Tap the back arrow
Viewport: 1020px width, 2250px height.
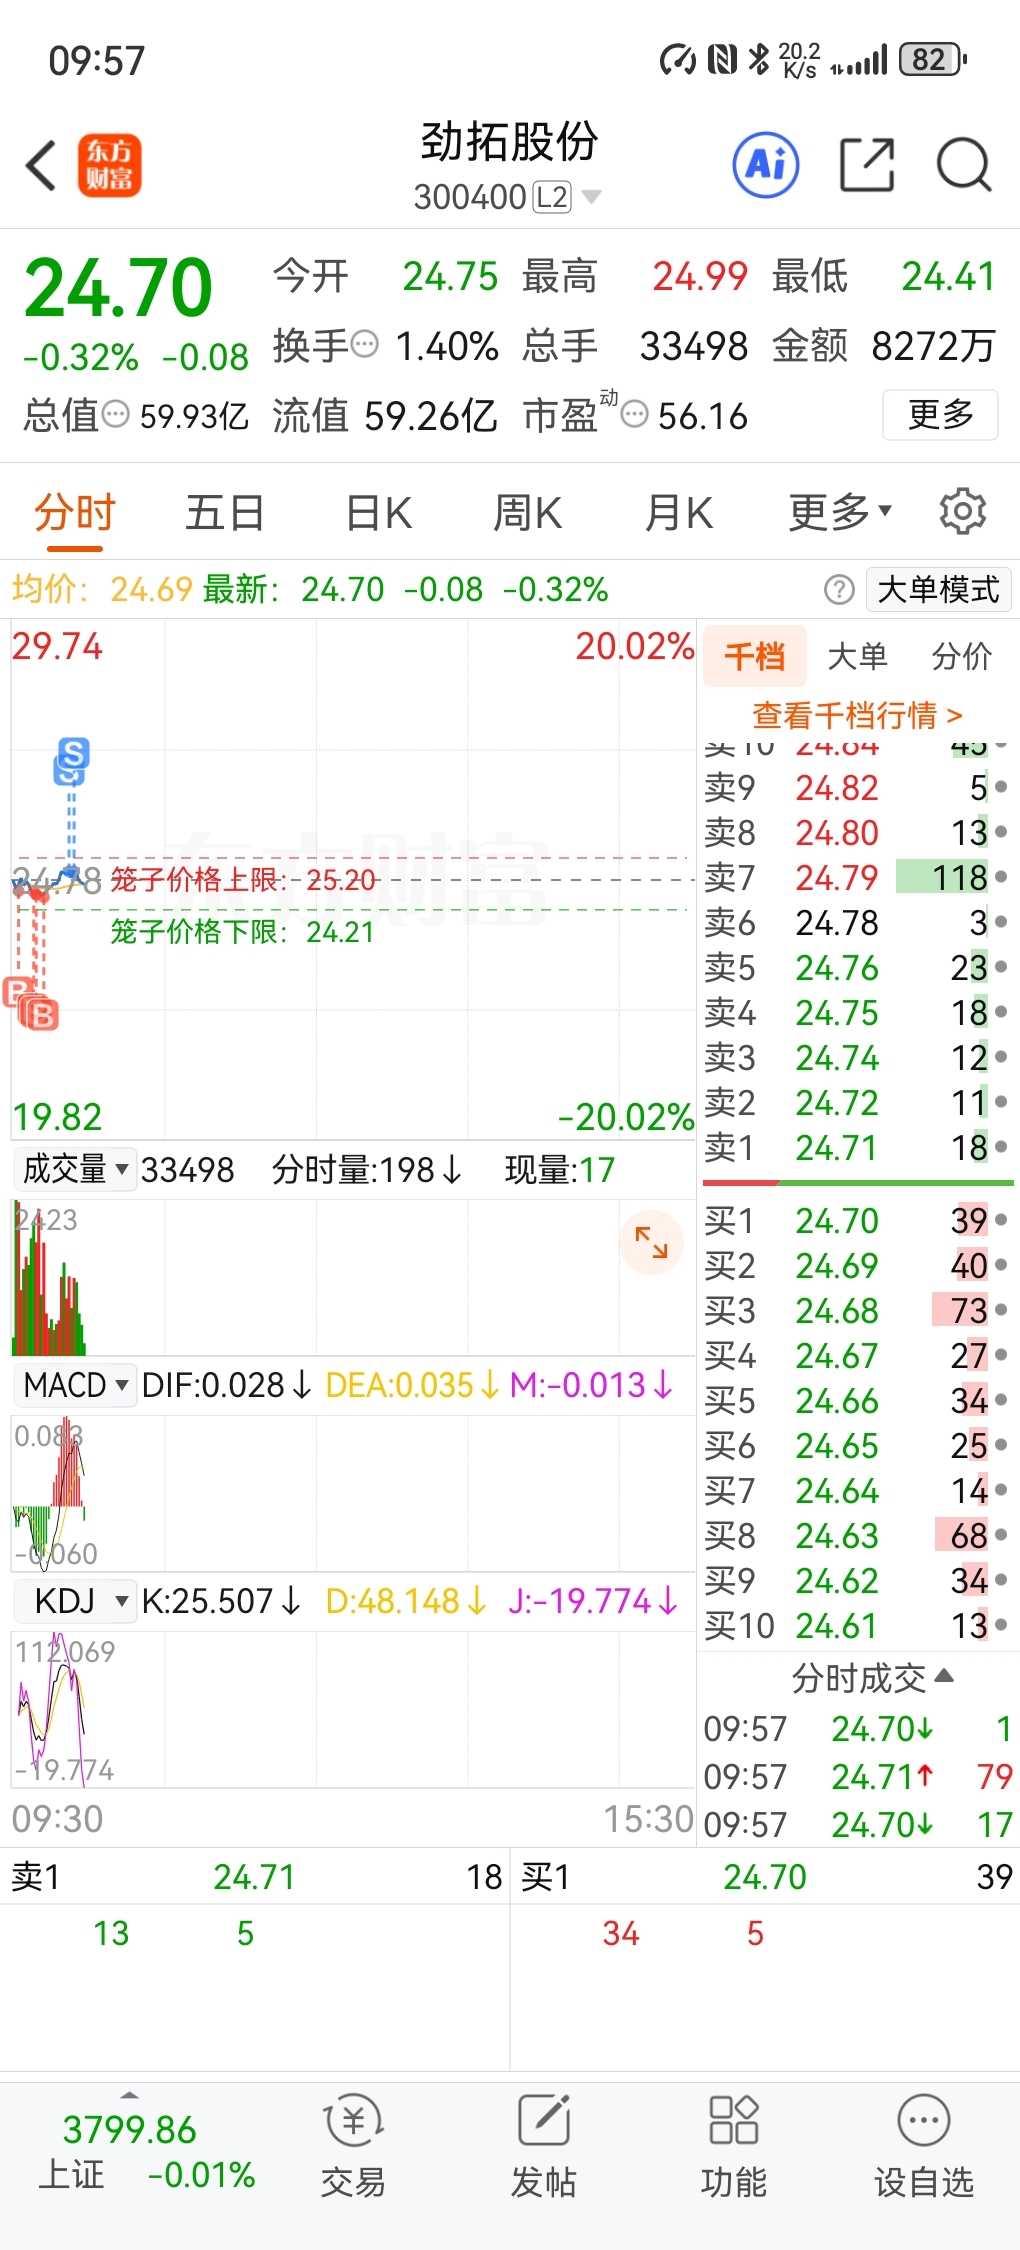41,165
